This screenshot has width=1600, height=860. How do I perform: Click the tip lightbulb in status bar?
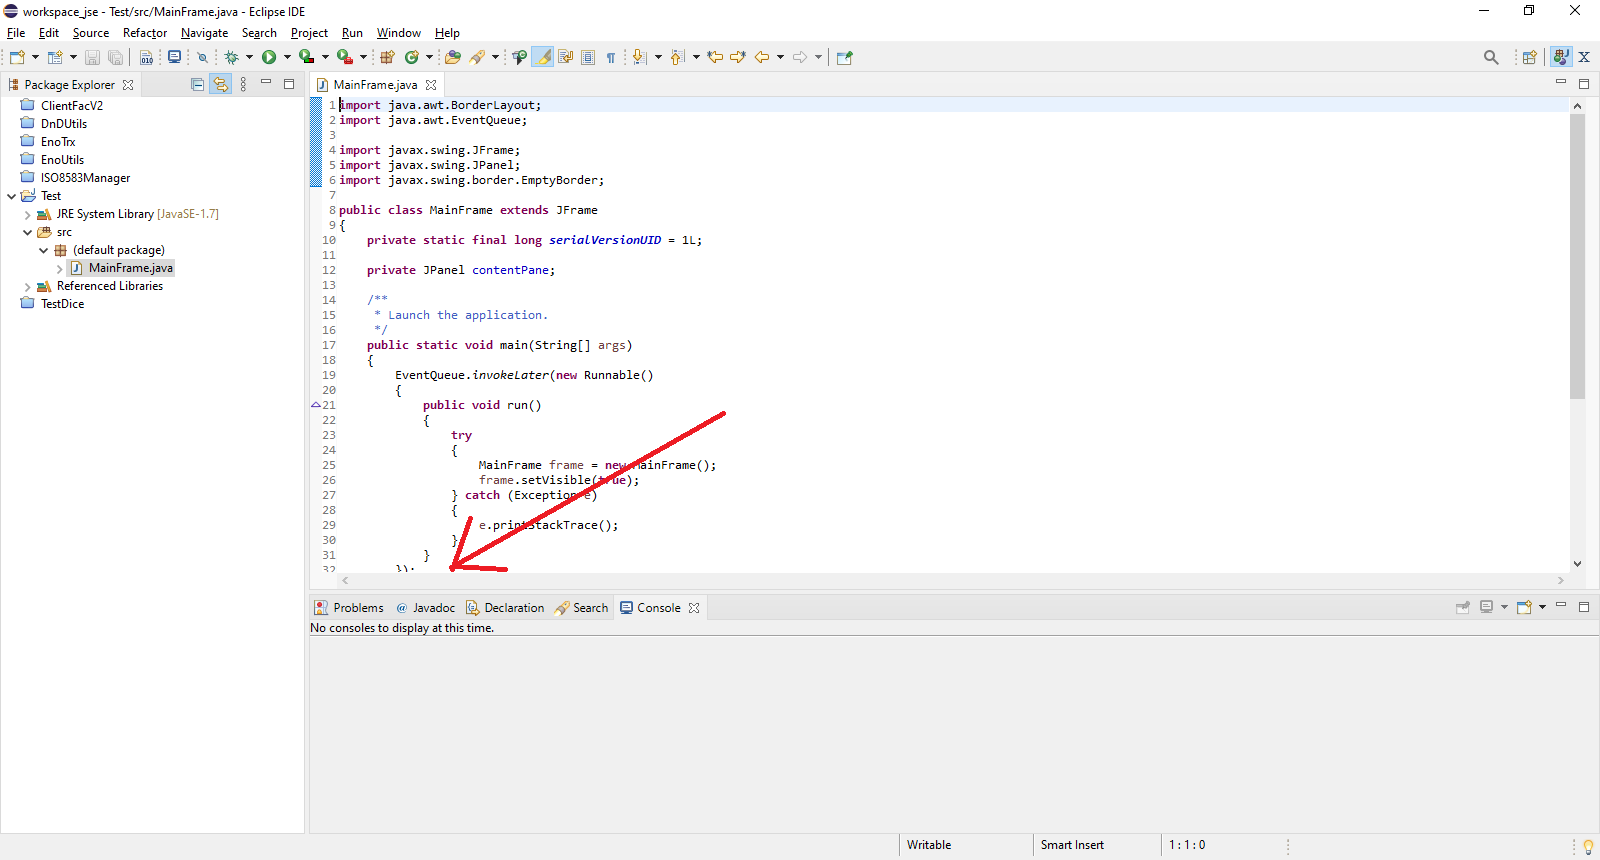[1588, 846]
